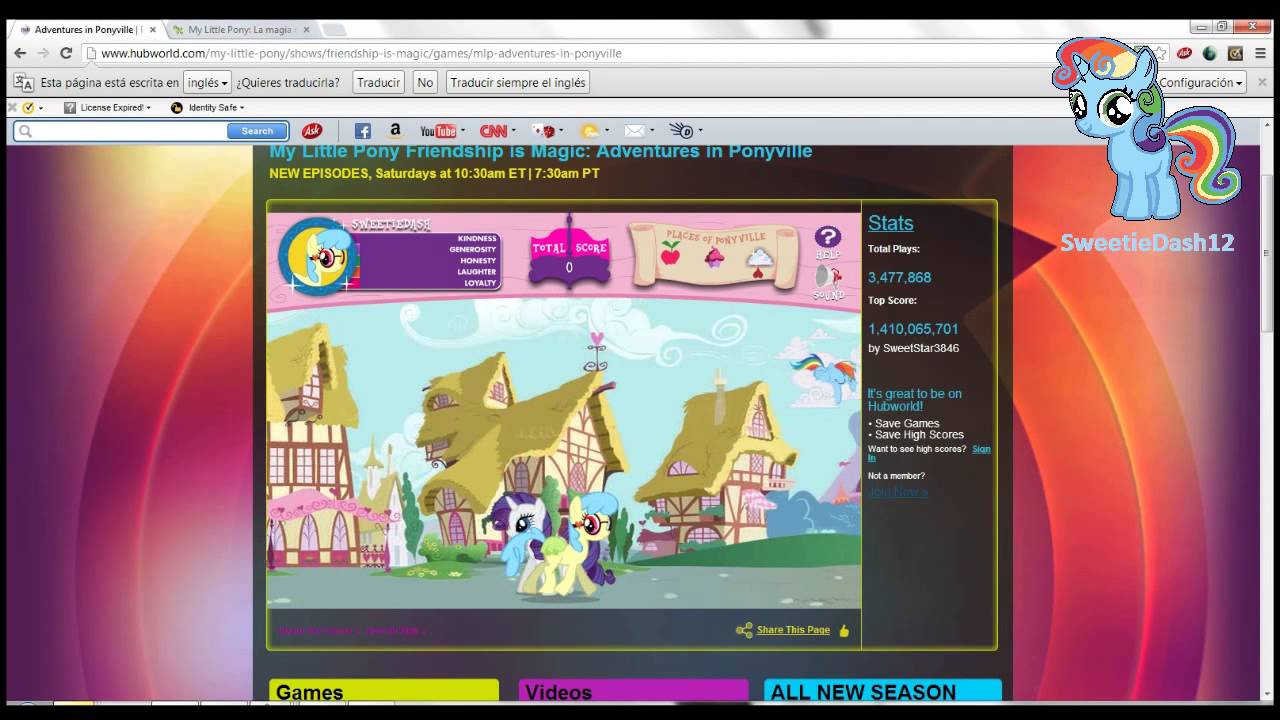The height and width of the screenshot is (720, 1280).
Task: Click the thumbs-up icon beside Share
Action: [844, 630]
